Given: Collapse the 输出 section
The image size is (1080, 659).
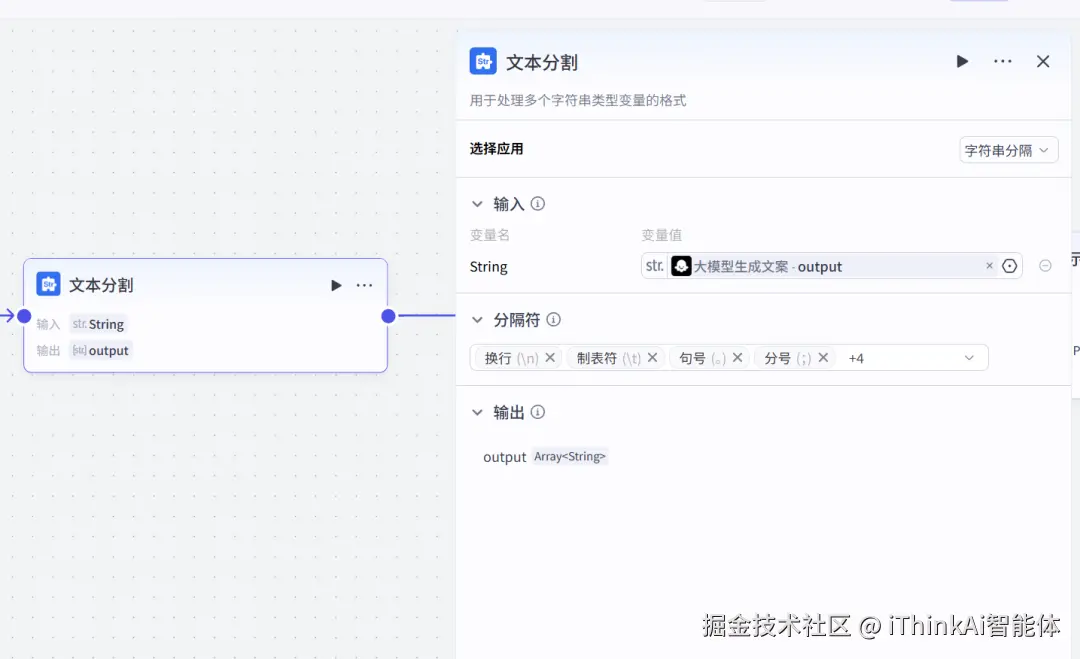Looking at the screenshot, I should (477, 412).
